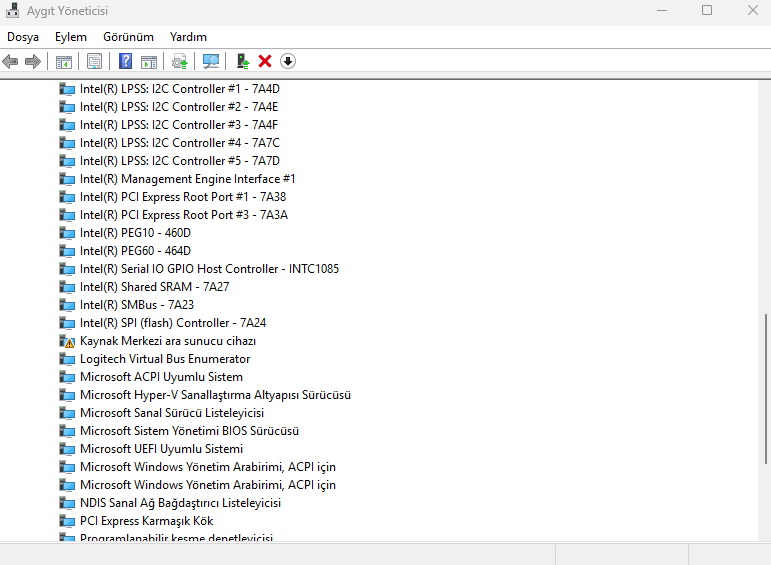Select Intel(R) LPSS: I2C Controller #1 - 7A4D
Screen dimensions: 771x565
tap(180, 89)
